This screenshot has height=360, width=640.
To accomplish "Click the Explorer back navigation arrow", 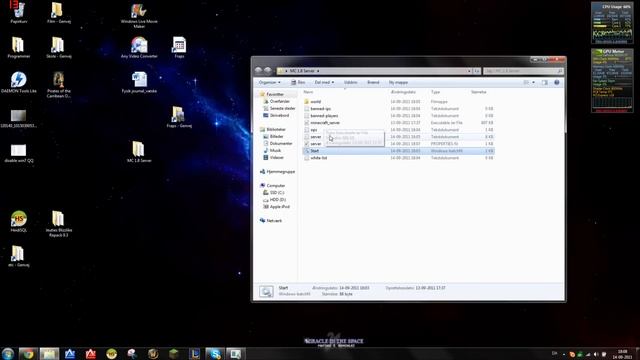I will click(x=258, y=71).
